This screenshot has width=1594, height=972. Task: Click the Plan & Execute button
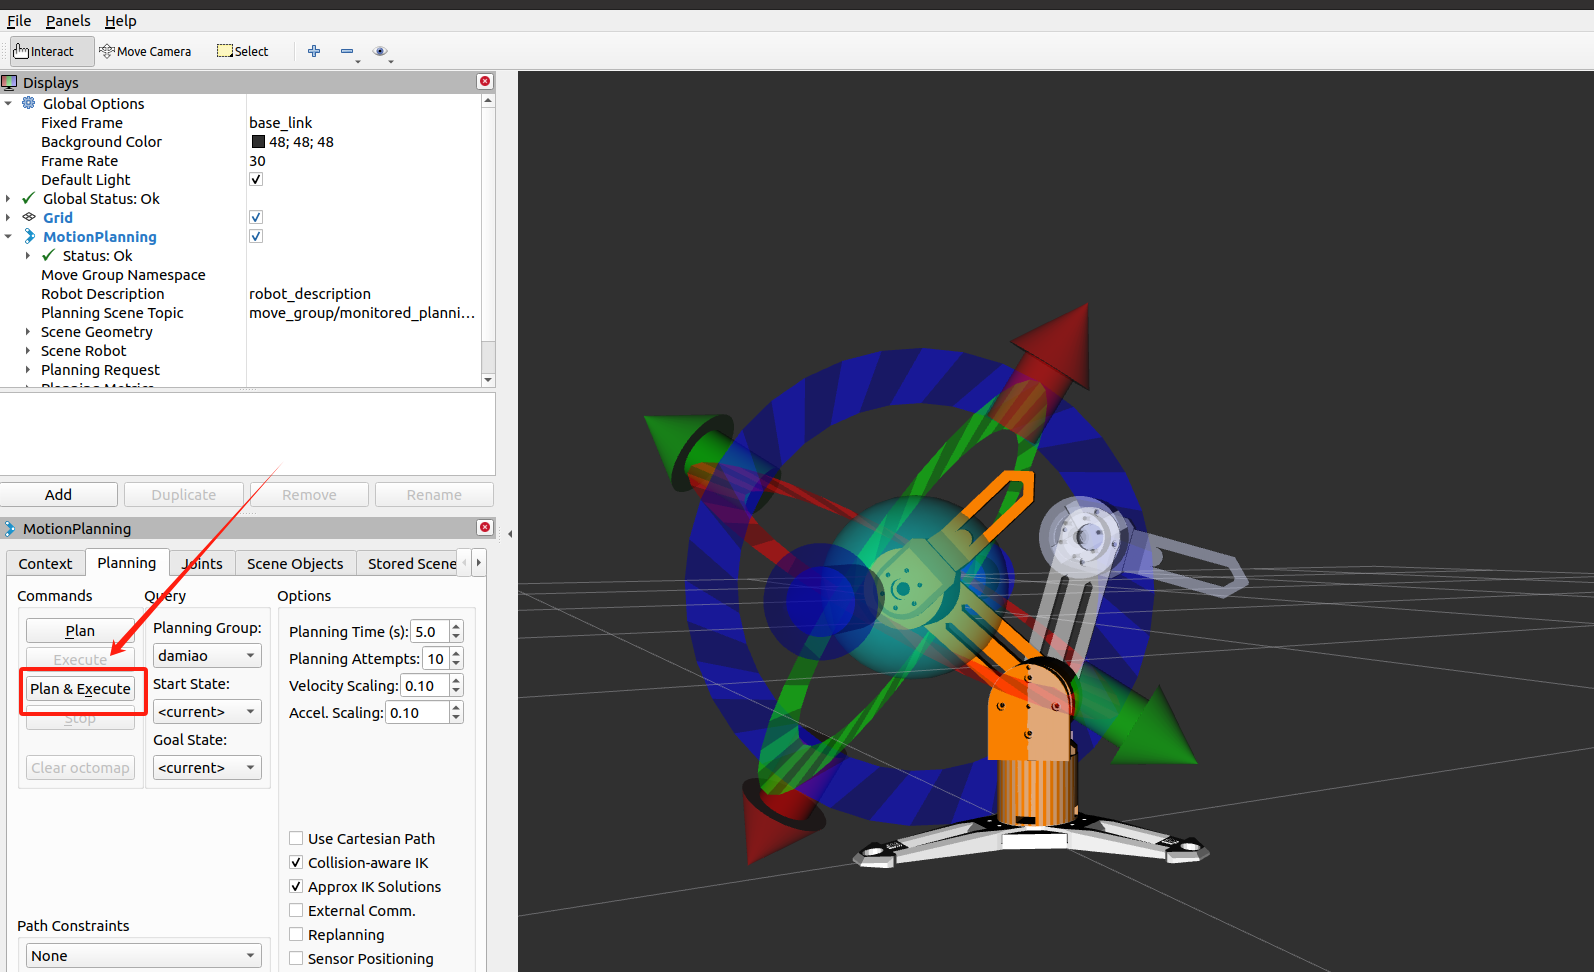pos(80,688)
